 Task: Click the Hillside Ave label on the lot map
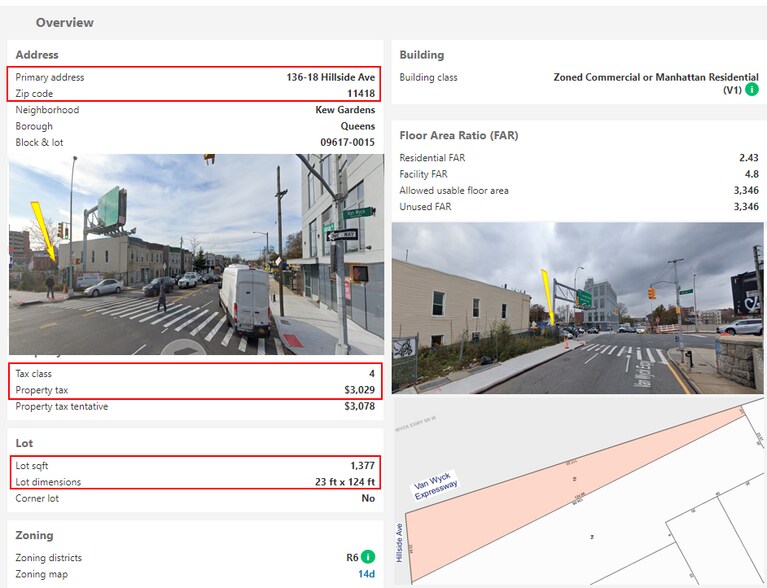pyautogui.click(x=400, y=540)
